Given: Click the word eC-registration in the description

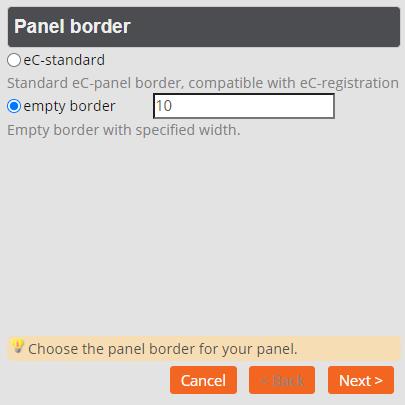Looking at the screenshot, I should click(349, 83).
